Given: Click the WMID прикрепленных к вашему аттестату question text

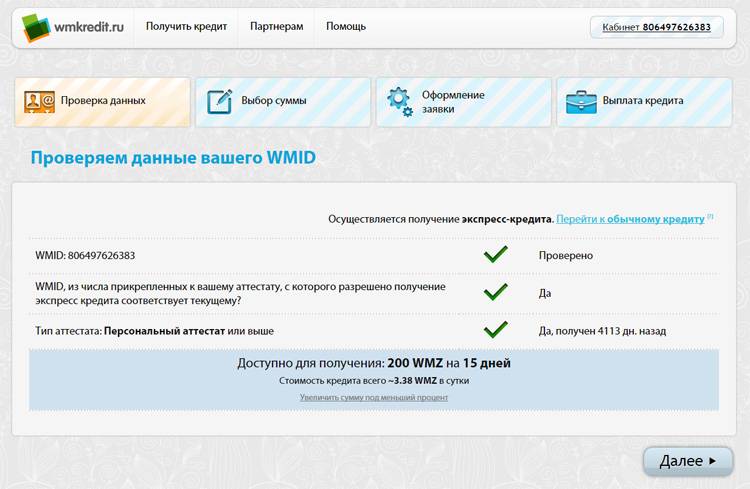Looking at the screenshot, I should click(240, 294).
